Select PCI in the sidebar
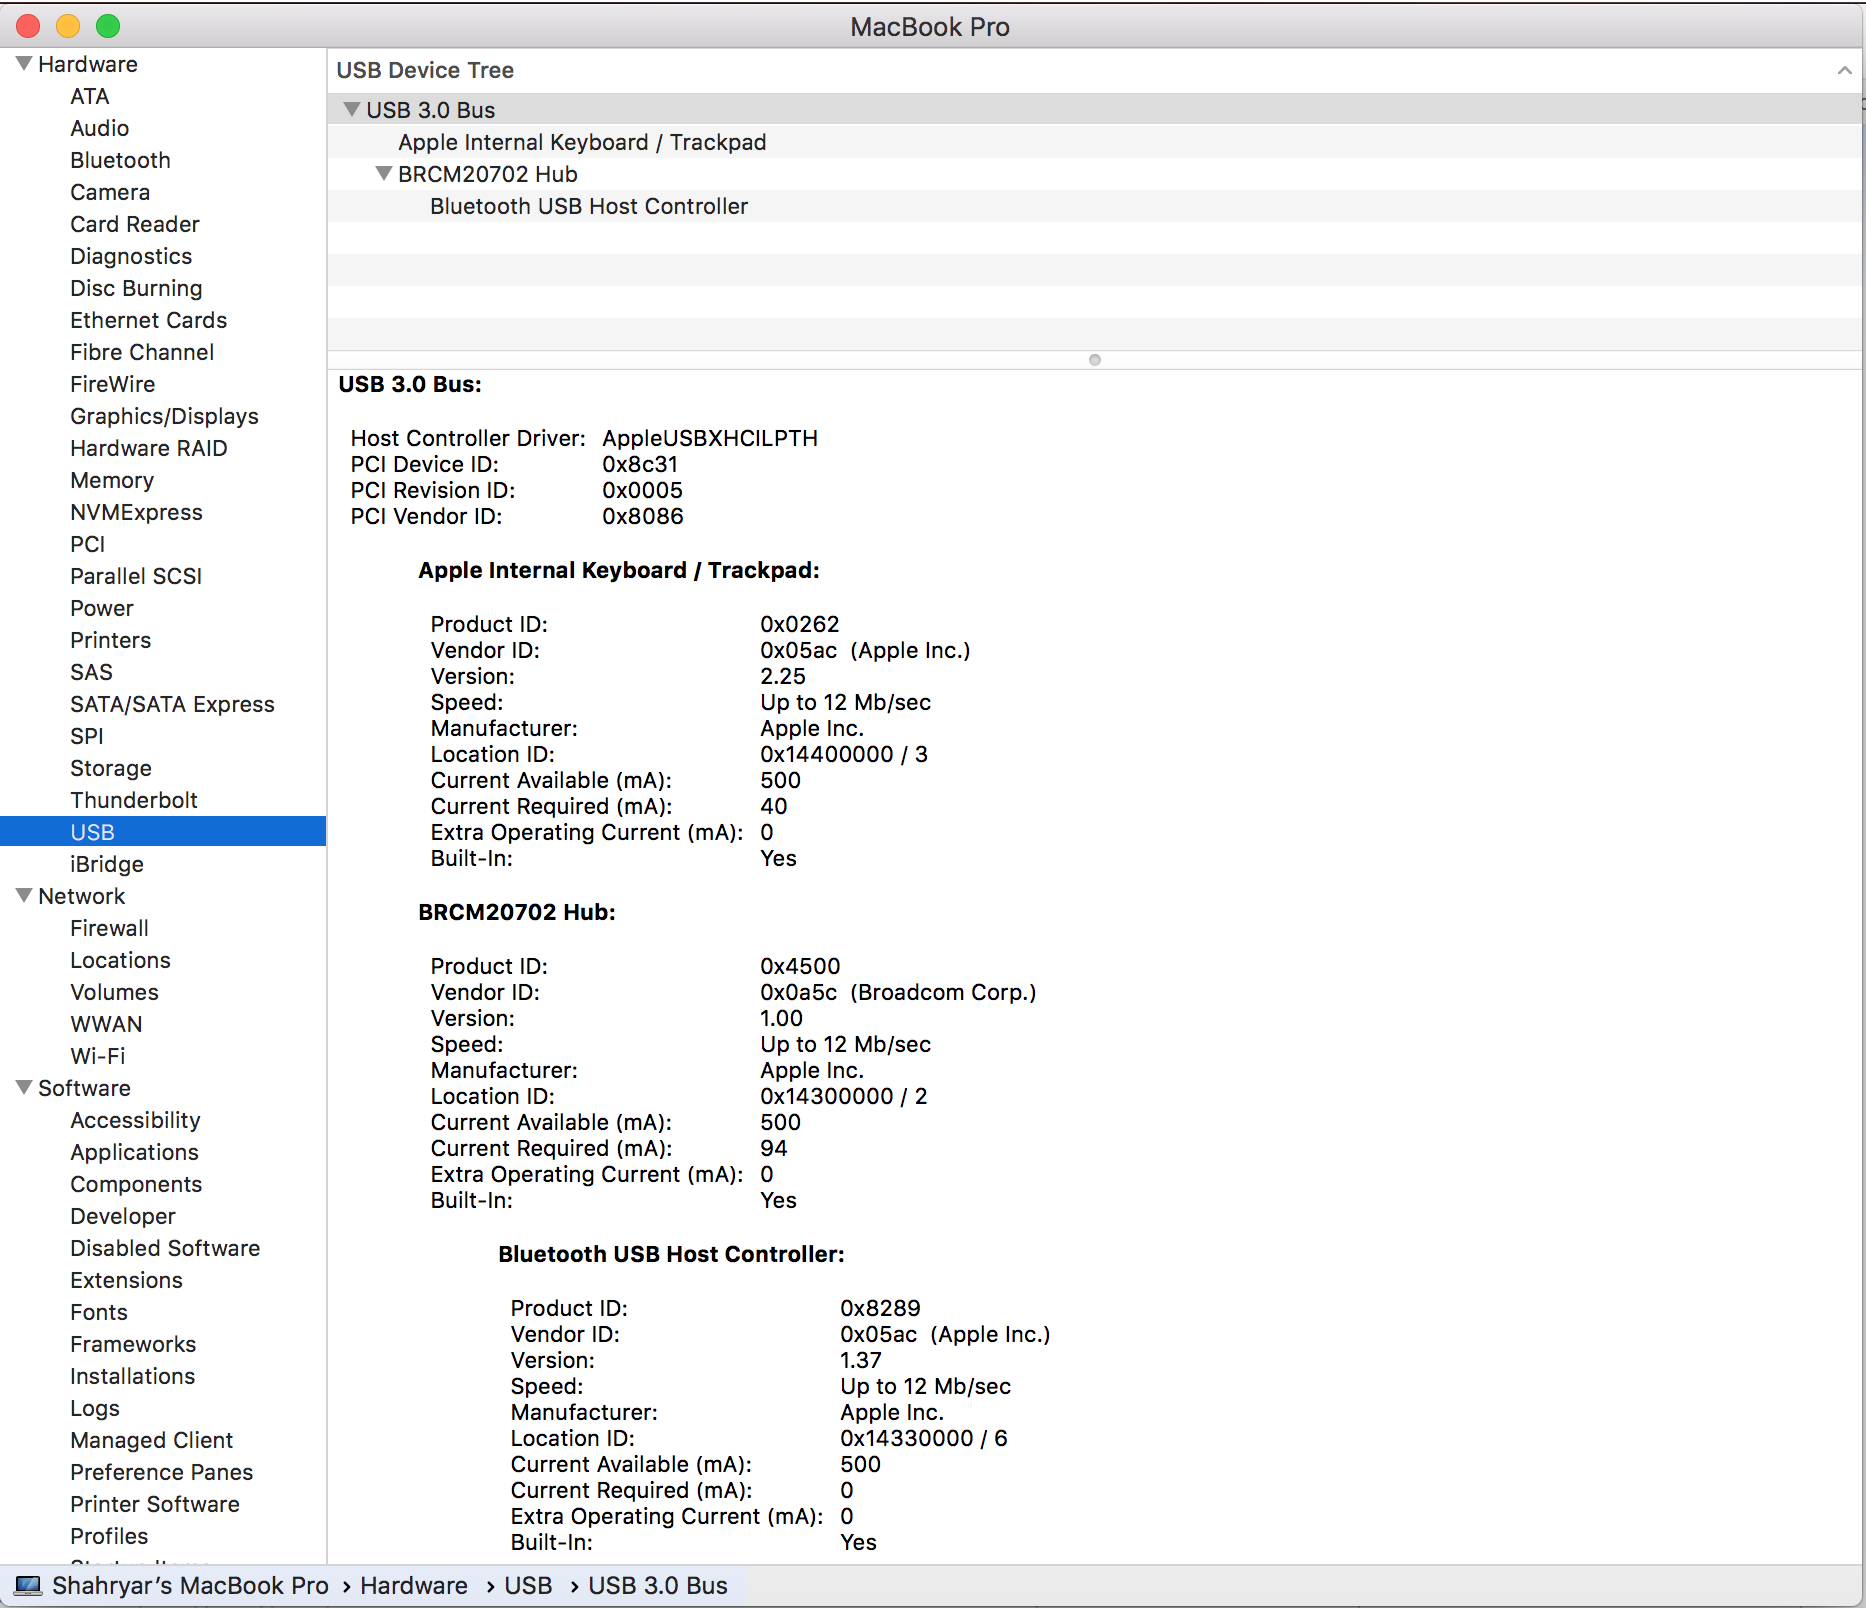The image size is (1866, 1608). [x=88, y=544]
